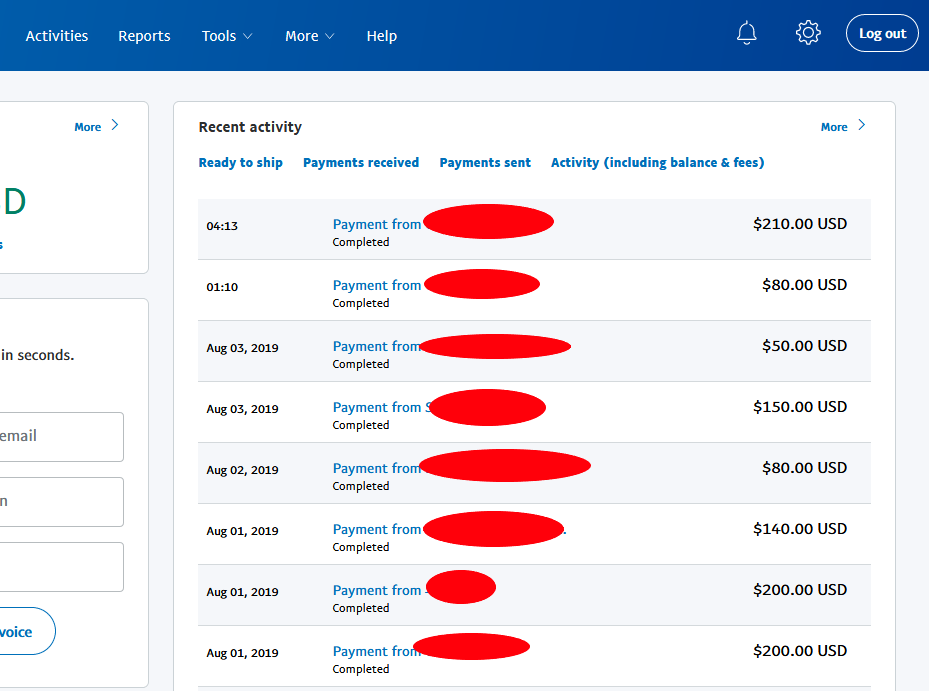The width and height of the screenshot is (929, 691).
Task: Click the Recent activity heading
Action: coord(250,127)
